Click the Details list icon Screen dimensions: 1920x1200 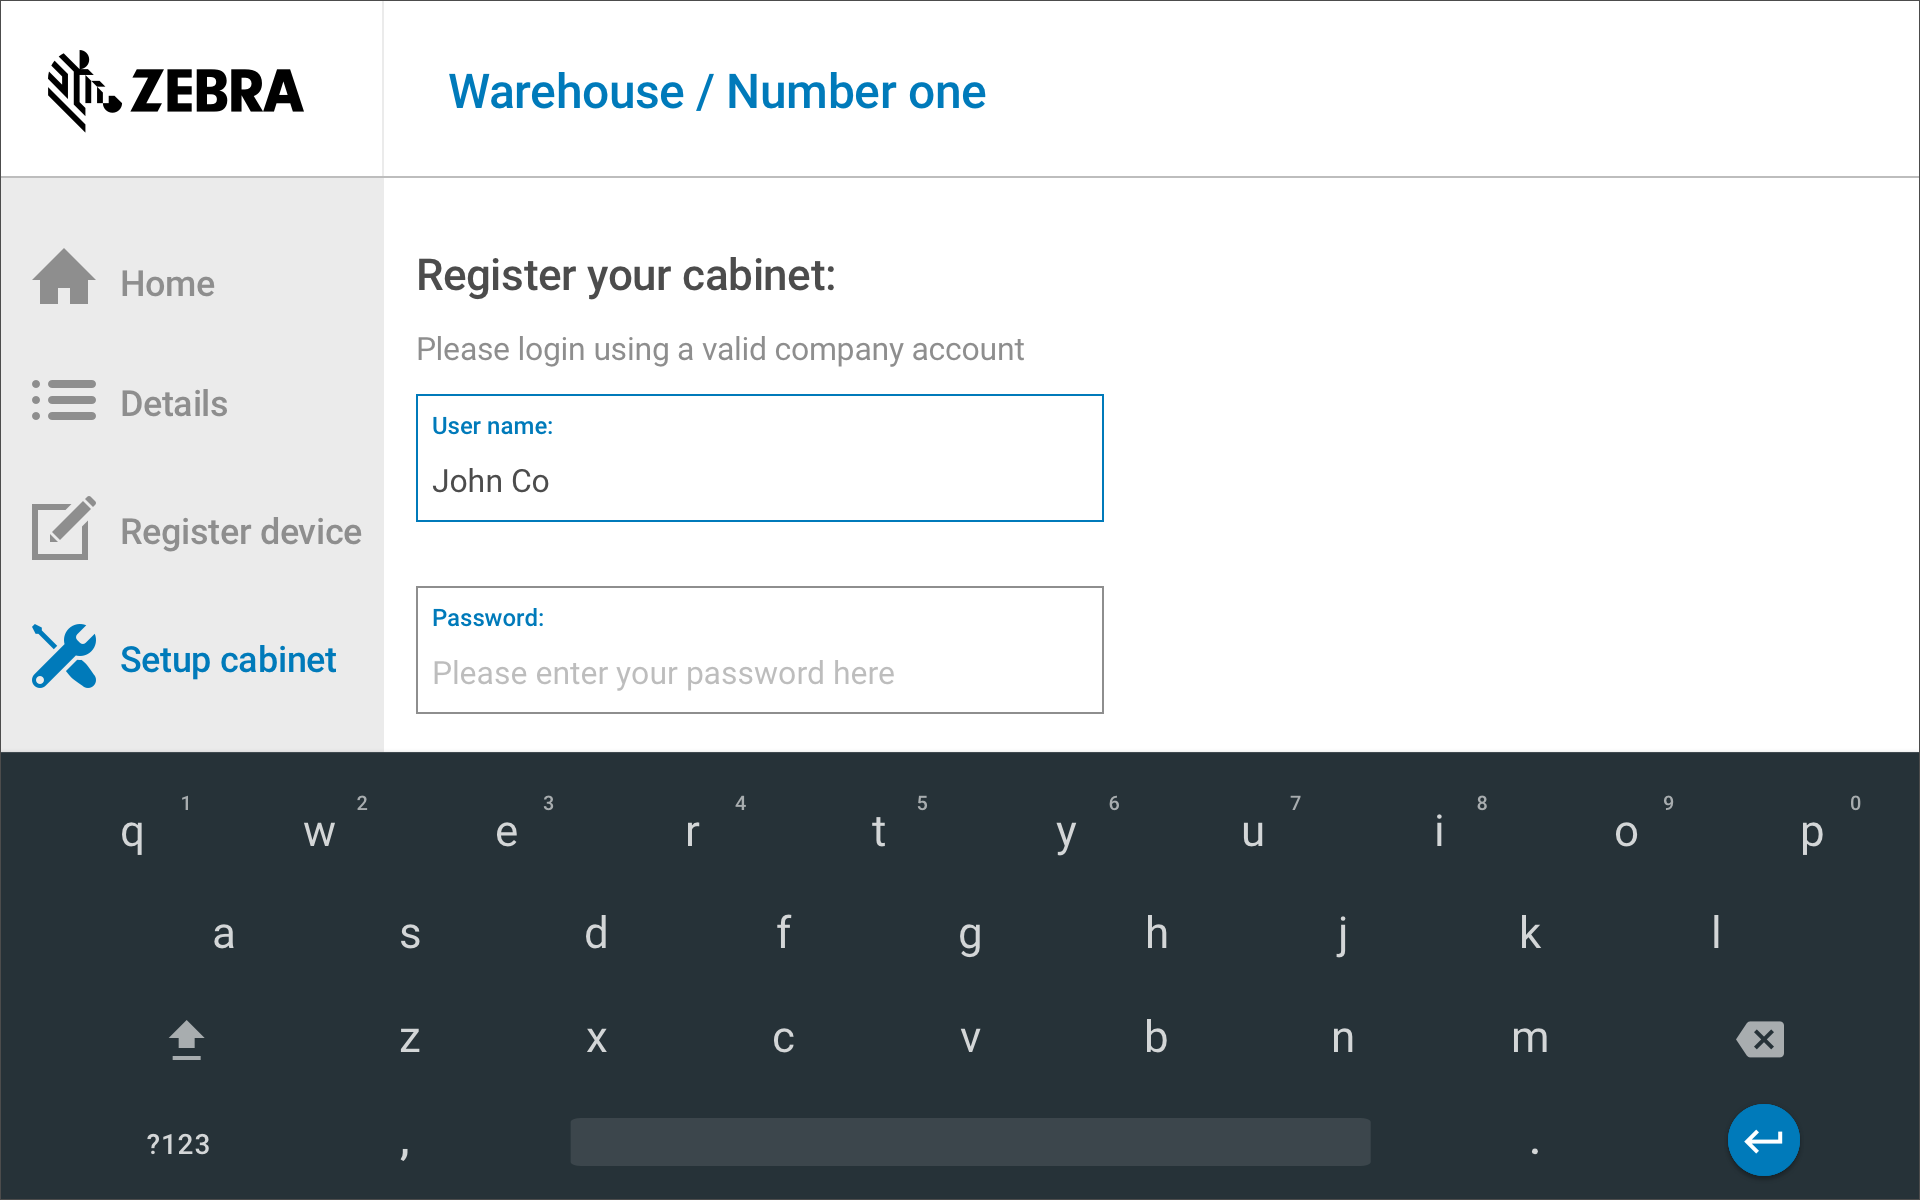coord(64,400)
